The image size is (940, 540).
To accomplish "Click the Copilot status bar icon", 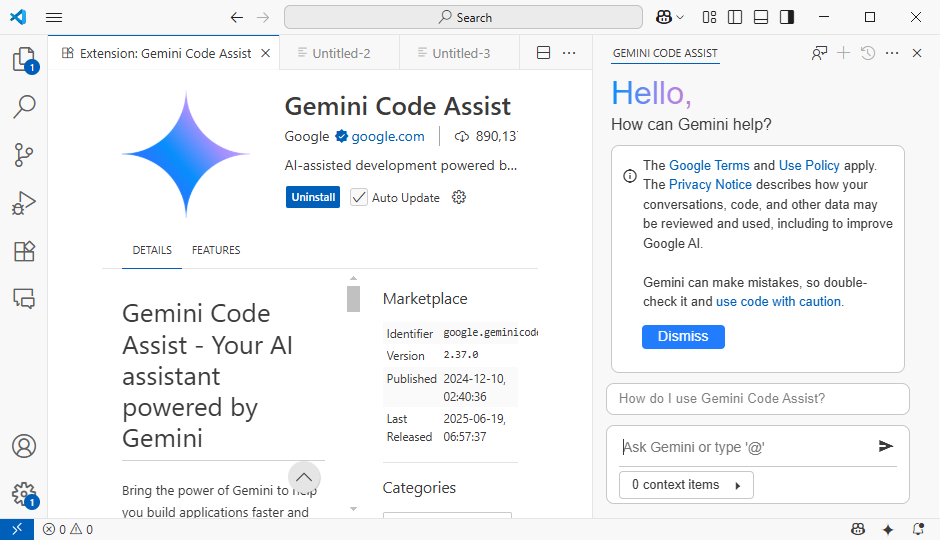I will 858,529.
